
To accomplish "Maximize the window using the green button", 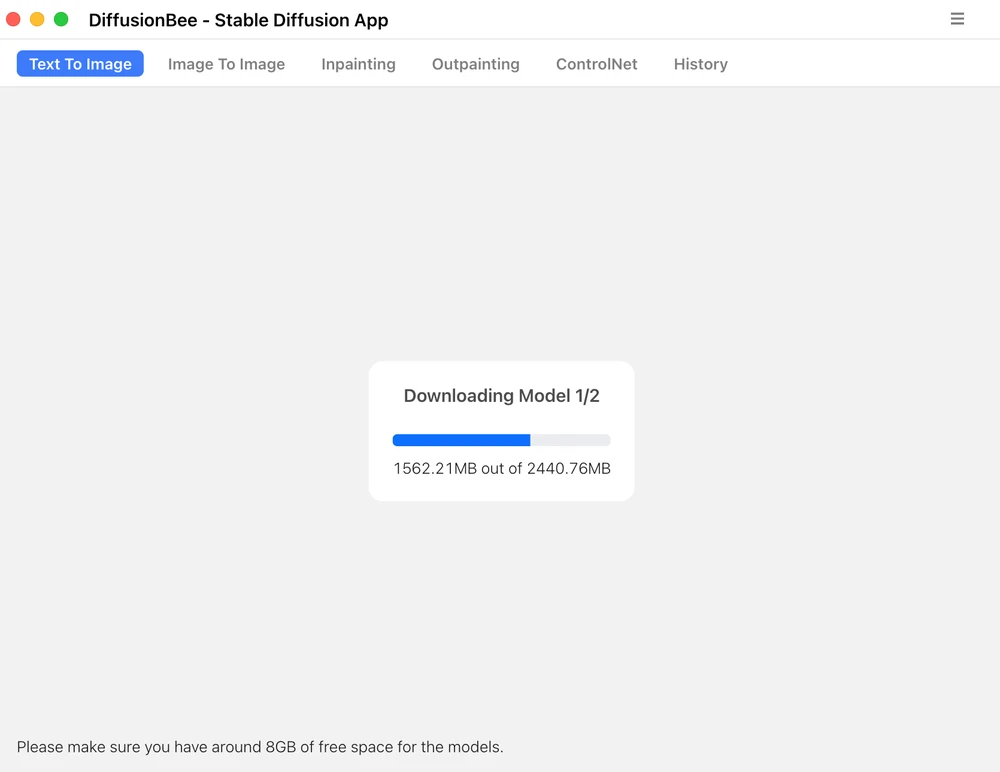I will (x=61, y=20).
